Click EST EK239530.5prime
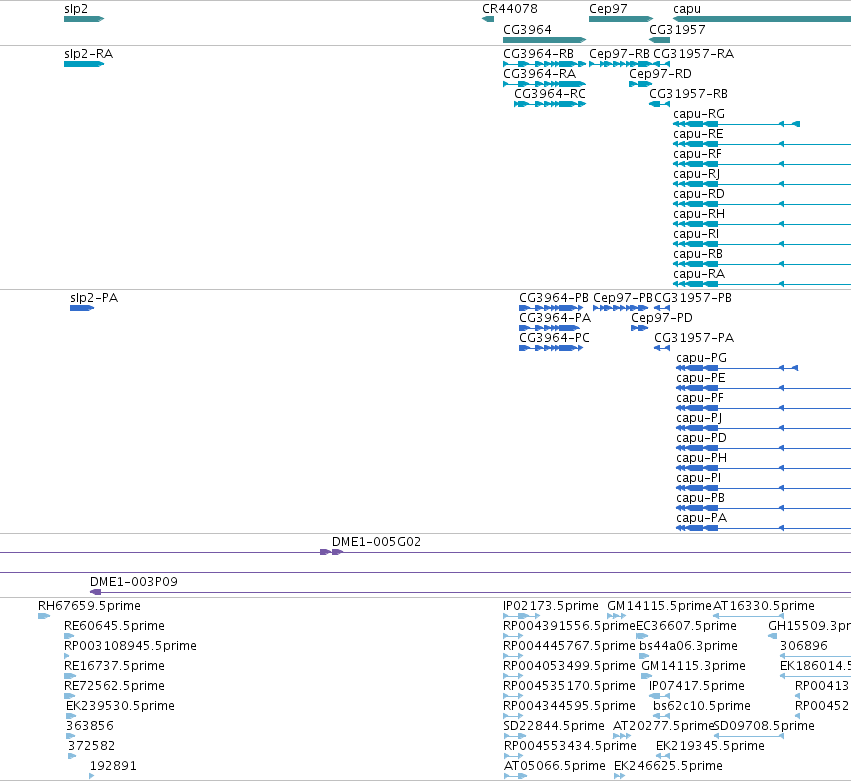 pos(120,706)
